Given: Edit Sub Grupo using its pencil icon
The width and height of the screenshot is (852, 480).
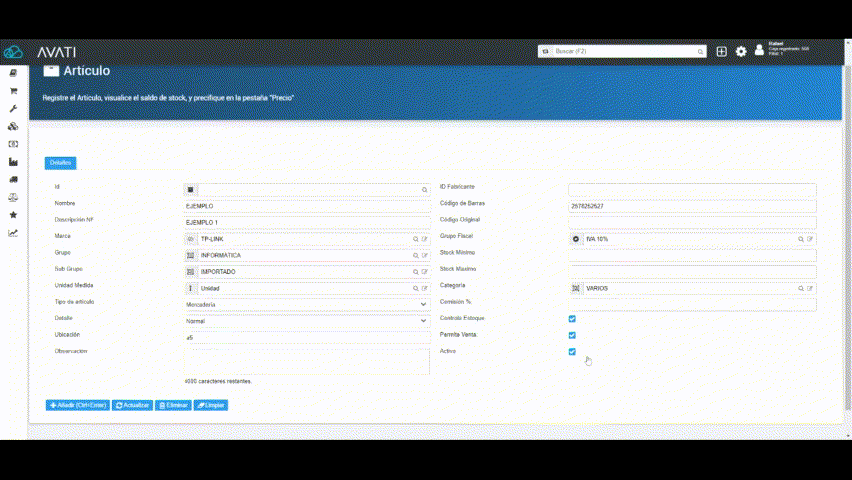Looking at the screenshot, I should coord(424,272).
